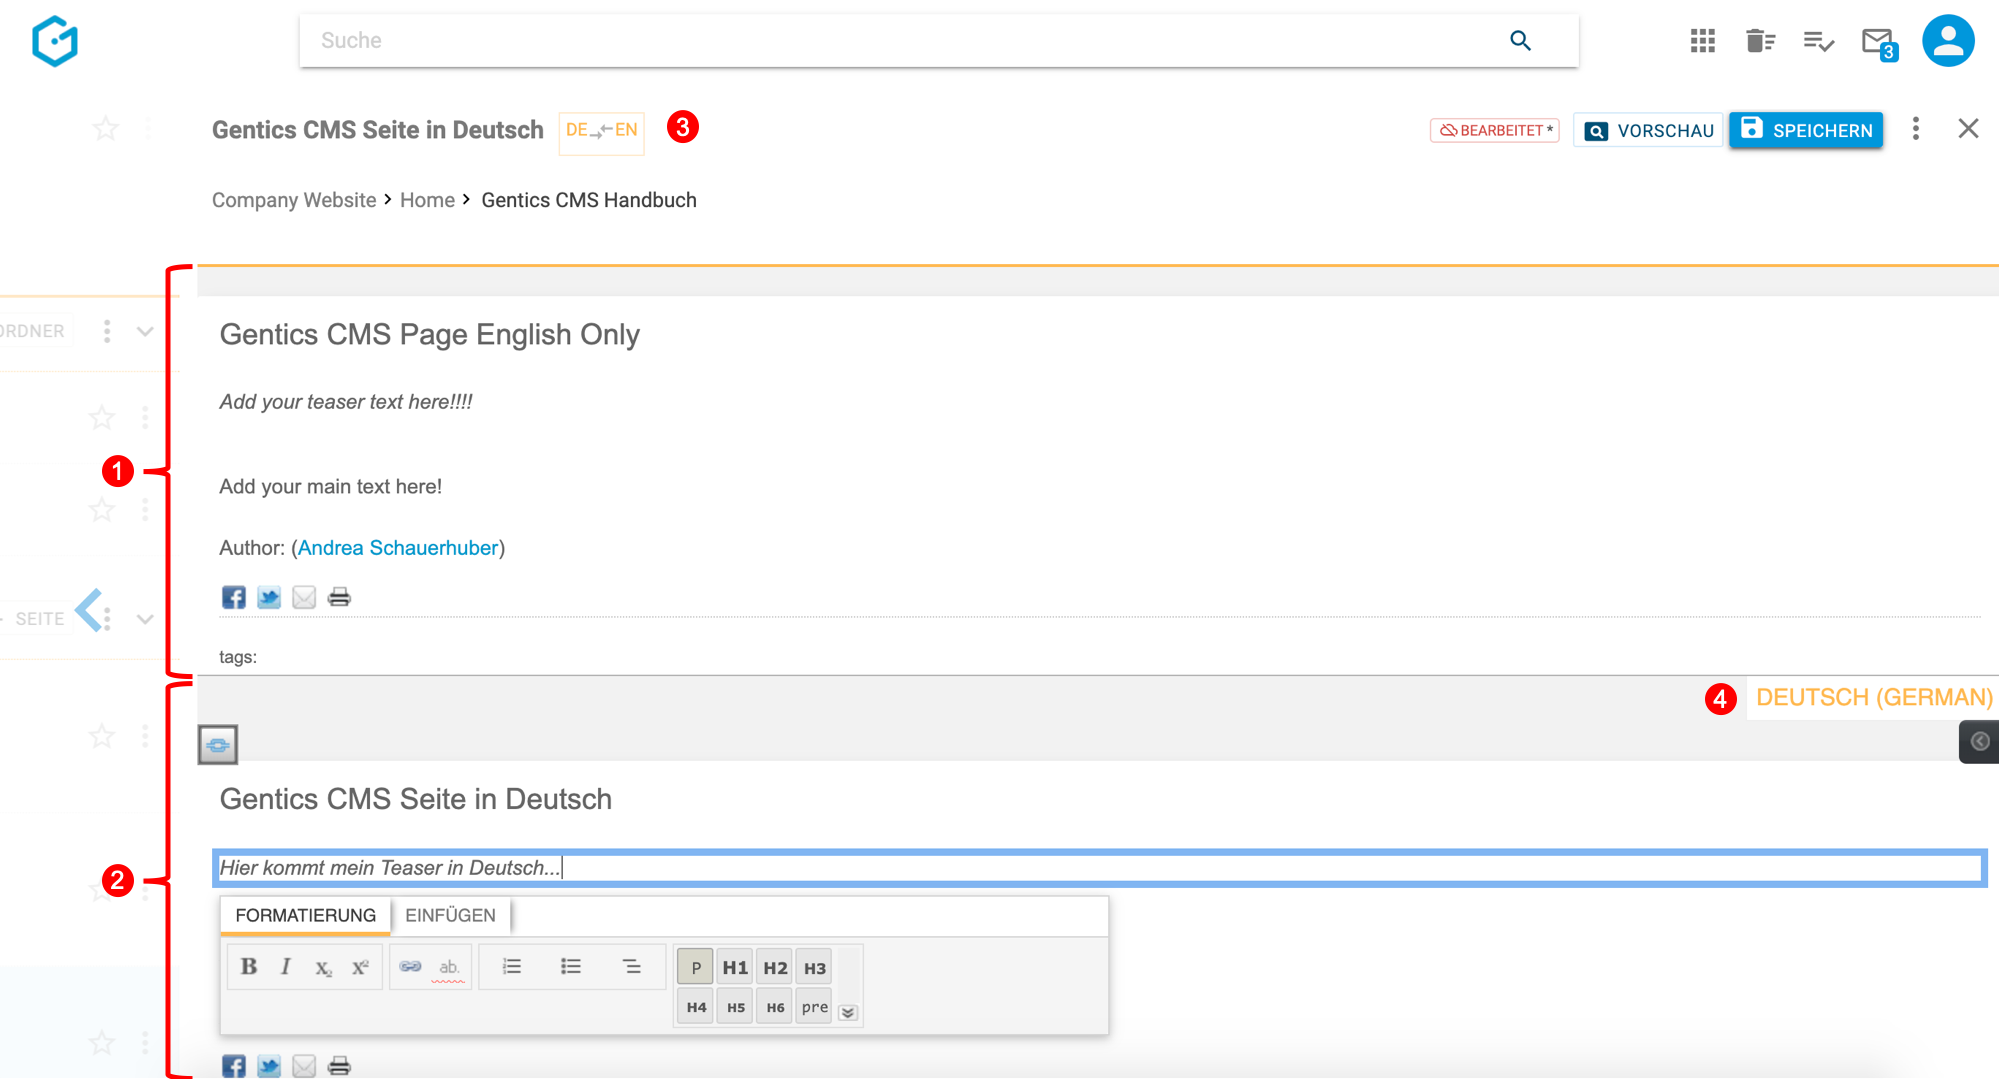This screenshot has height=1079, width=1999.
Task: Apply the H5 heading style
Action: [735, 1007]
